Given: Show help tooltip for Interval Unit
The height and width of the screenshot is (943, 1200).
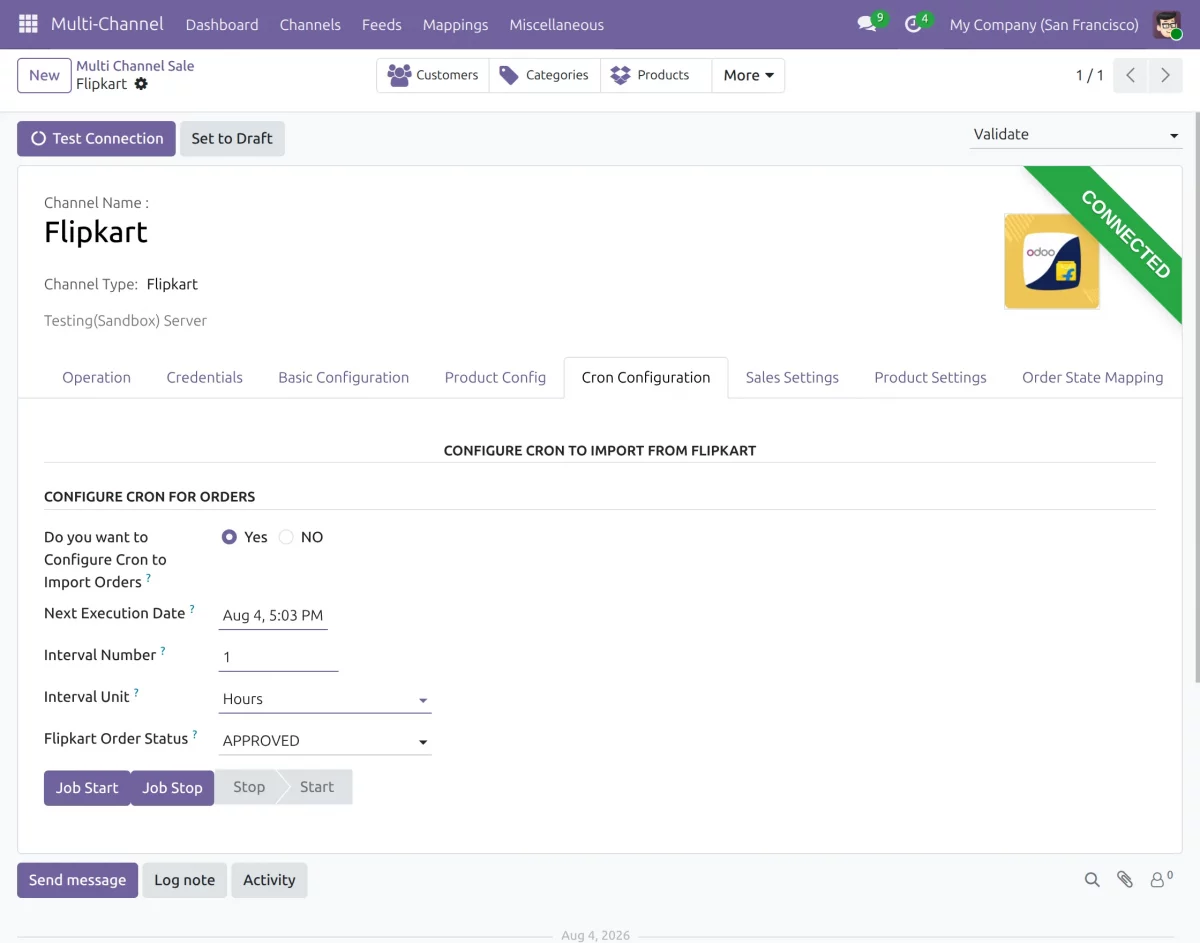Looking at the screenshot, I should (x=136, y=693).
